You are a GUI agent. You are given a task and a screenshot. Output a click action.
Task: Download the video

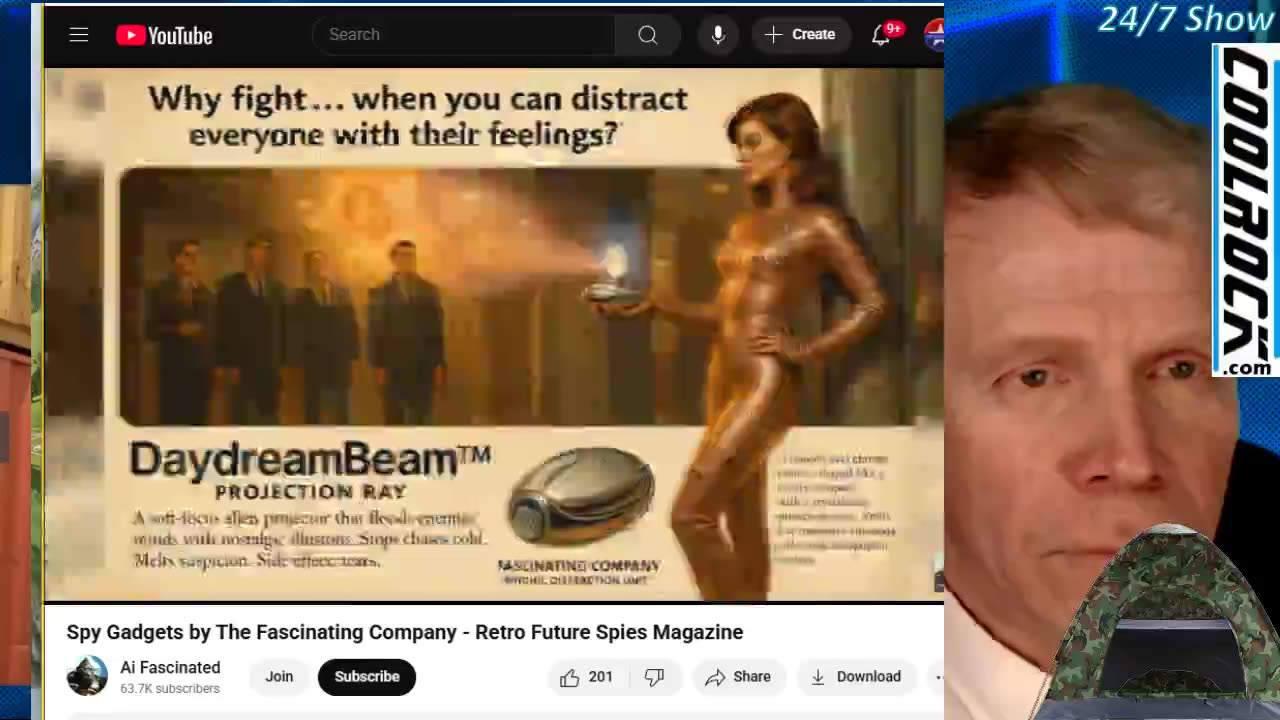pos(856,677)
